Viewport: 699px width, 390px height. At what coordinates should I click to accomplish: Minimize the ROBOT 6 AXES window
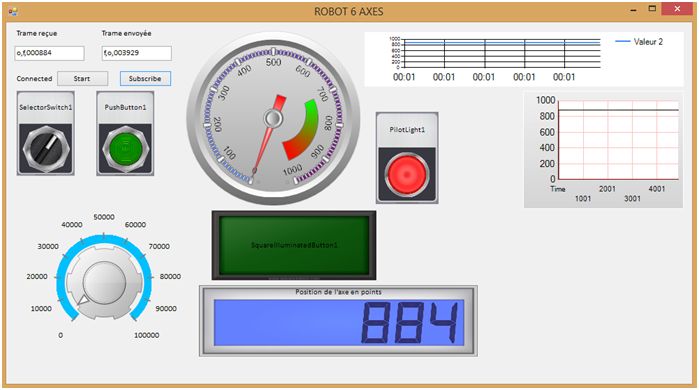click(x=633, y=10)
